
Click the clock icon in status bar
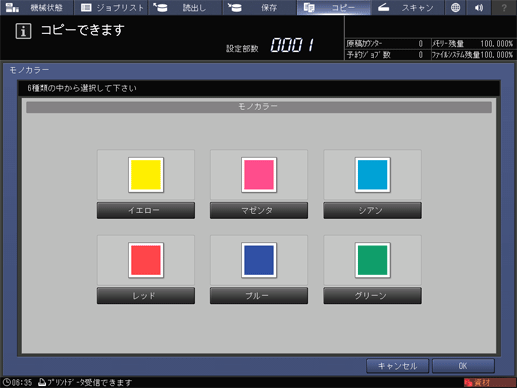[x=6, y=382]
